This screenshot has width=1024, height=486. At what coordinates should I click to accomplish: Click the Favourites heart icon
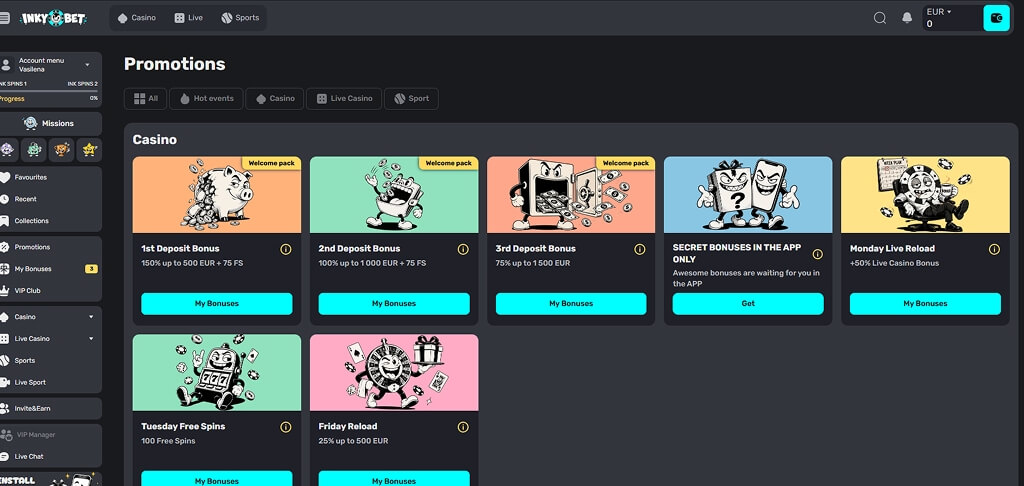click(x=5, y=177)
